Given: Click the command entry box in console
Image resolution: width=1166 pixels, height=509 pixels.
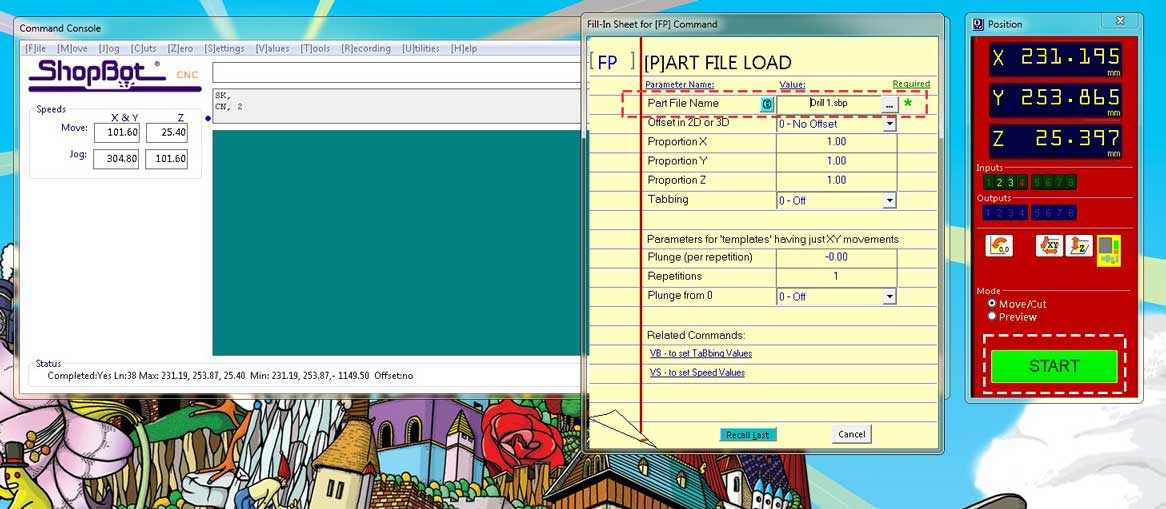Looking at the screenshot, I should pos(397,72).
